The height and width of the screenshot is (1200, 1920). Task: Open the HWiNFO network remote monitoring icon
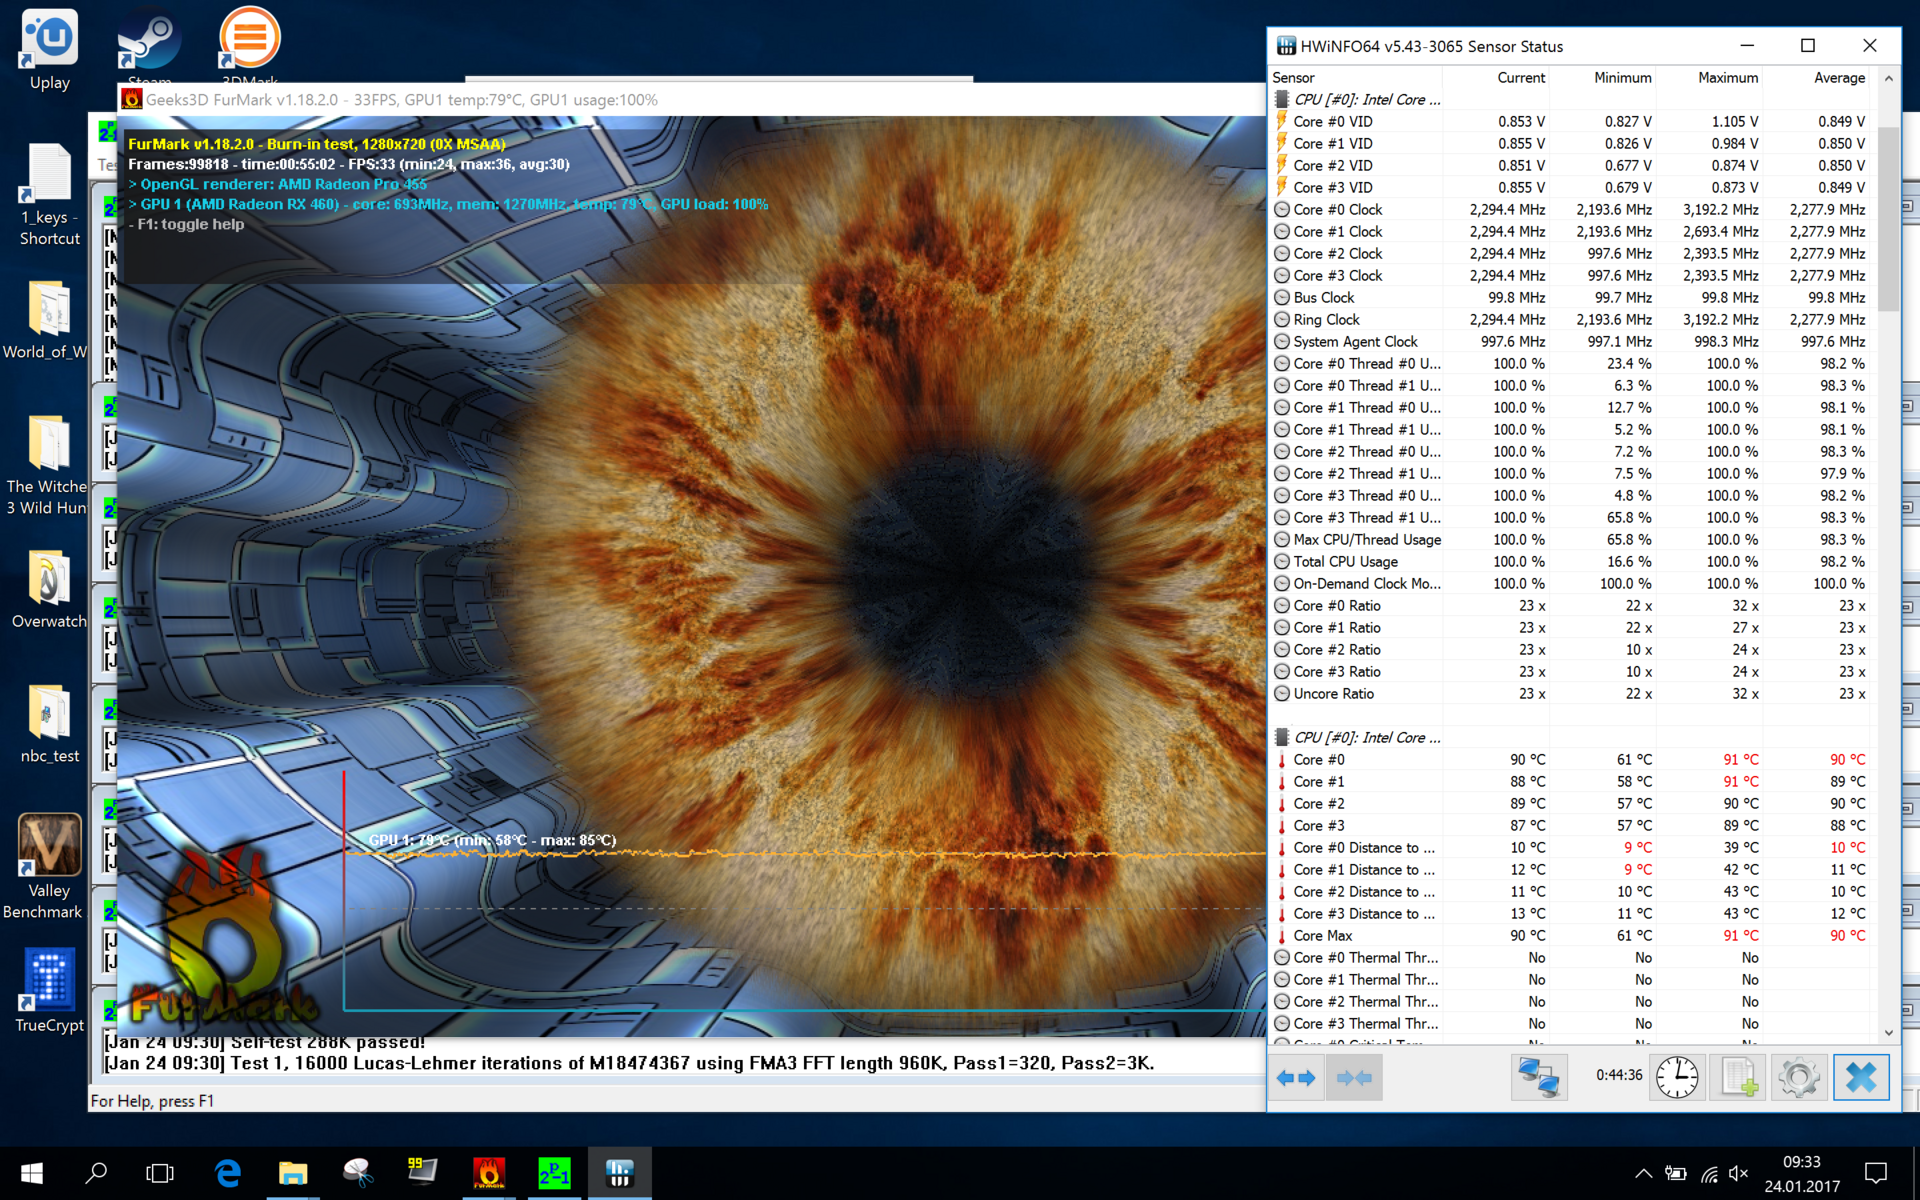click(x=1538, y=1077)
